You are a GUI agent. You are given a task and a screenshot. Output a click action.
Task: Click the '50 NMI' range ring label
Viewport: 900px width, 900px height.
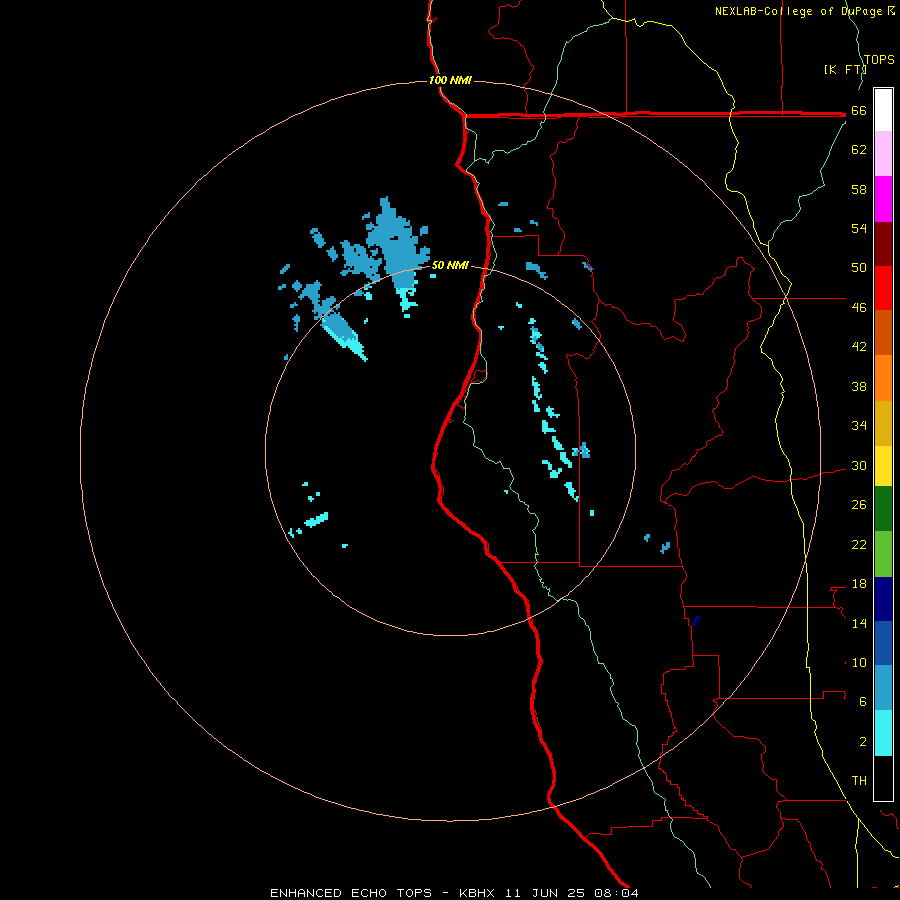pos(450,265)
